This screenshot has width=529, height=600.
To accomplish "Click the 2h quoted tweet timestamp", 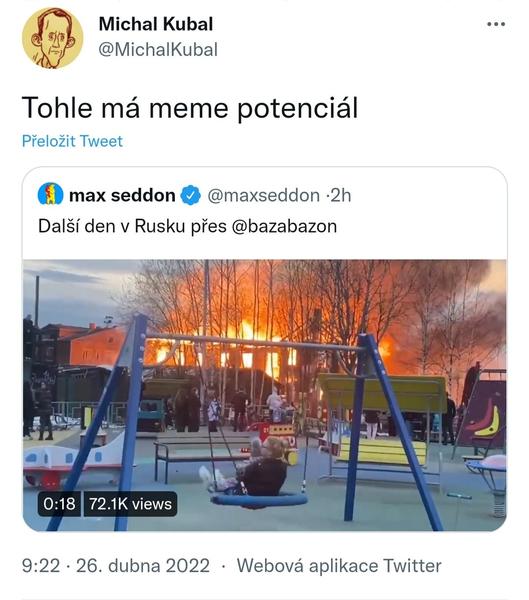I will pyautogui.click(x=341, y=196).
